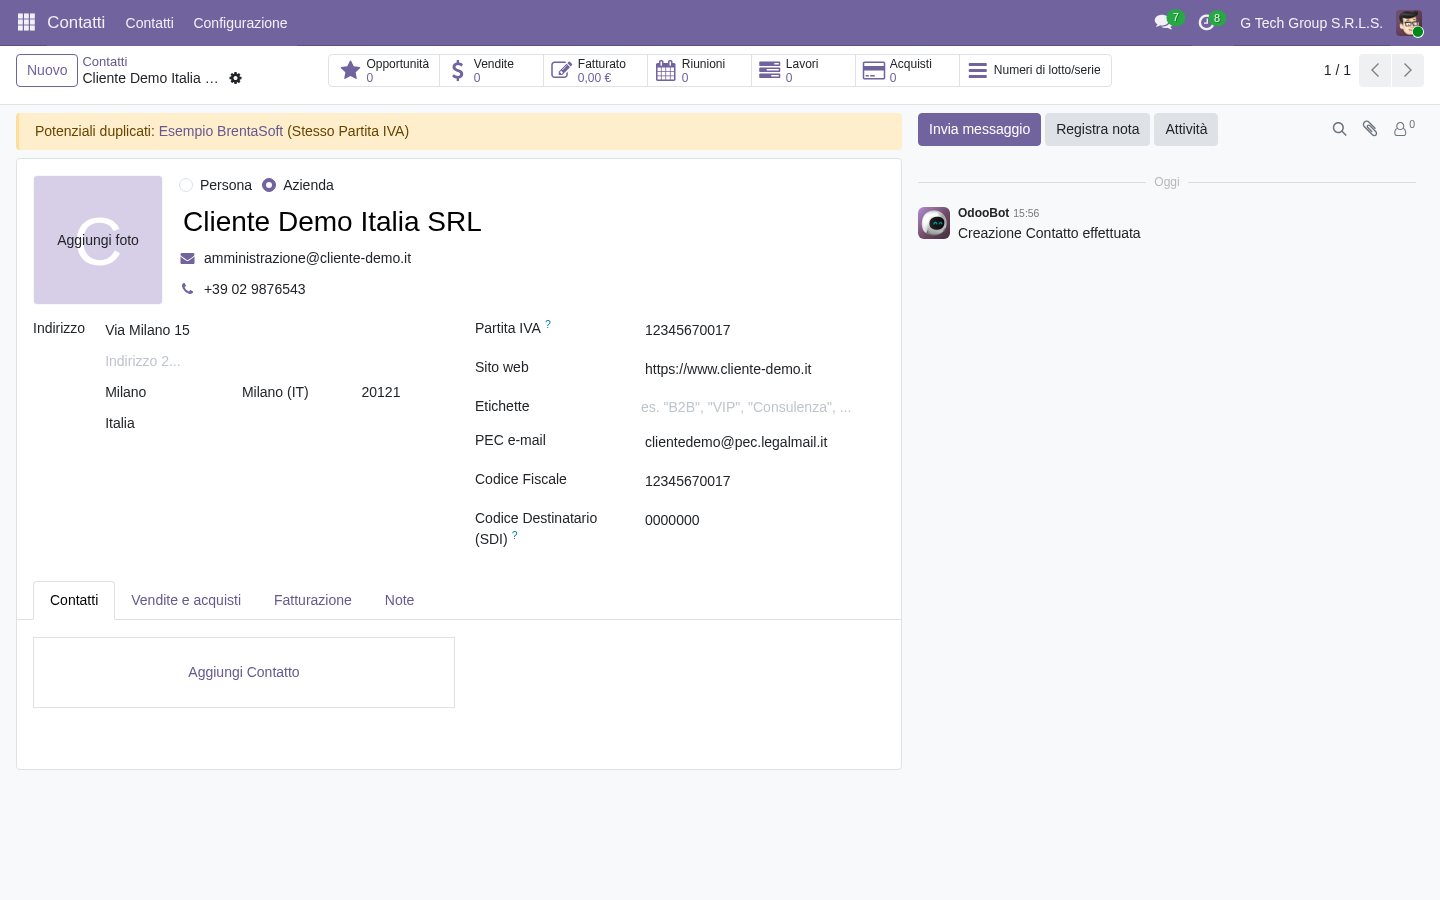This screenshot has height=900, width=1440.
Task: Click the Indirizzo 2 field
Action: [270, 361]
